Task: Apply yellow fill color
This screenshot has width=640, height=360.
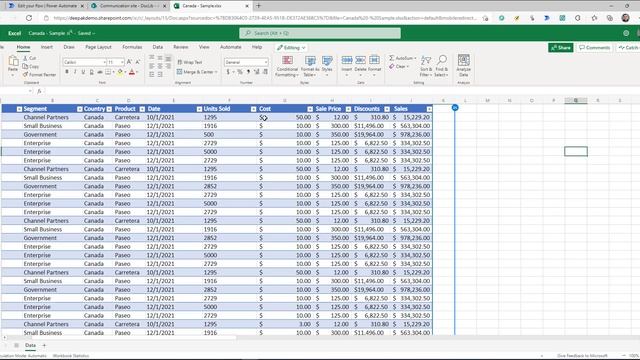Action: 120,72
